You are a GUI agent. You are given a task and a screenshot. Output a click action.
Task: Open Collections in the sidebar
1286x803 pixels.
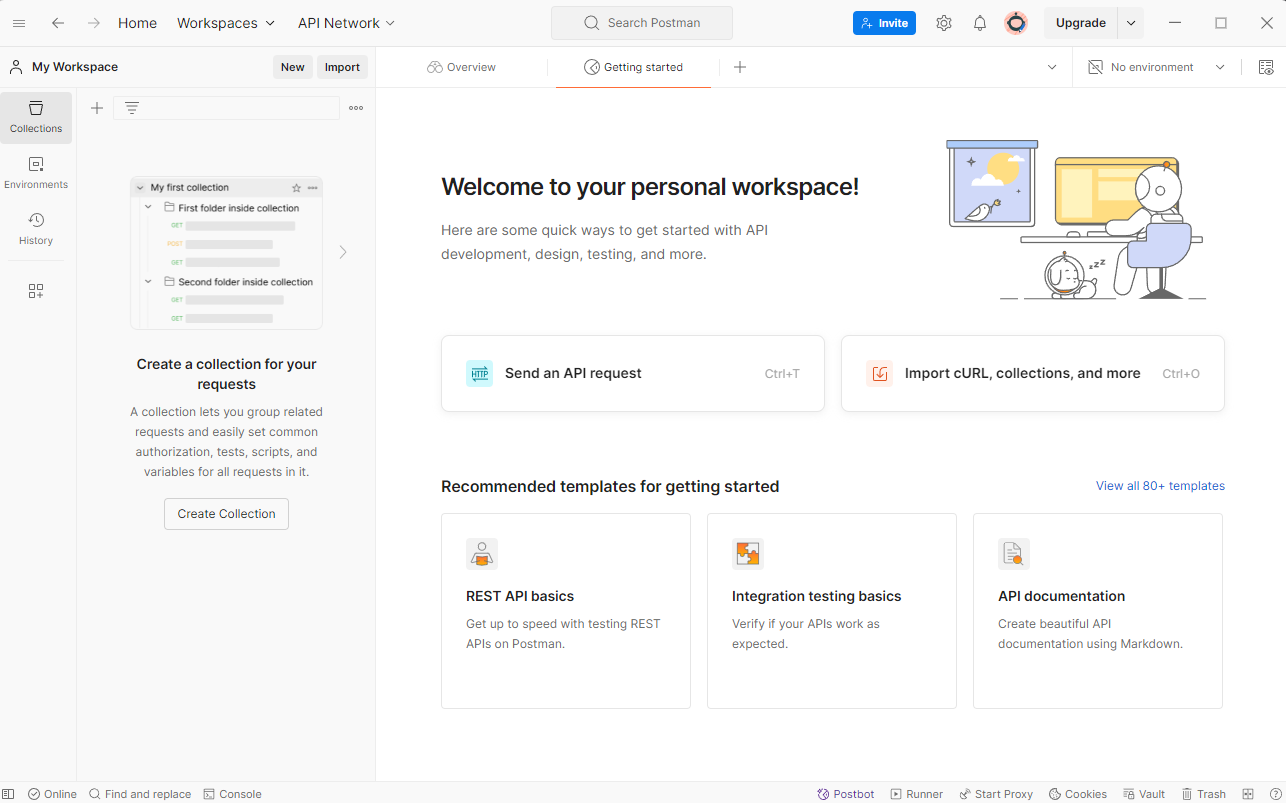(36, 117)
